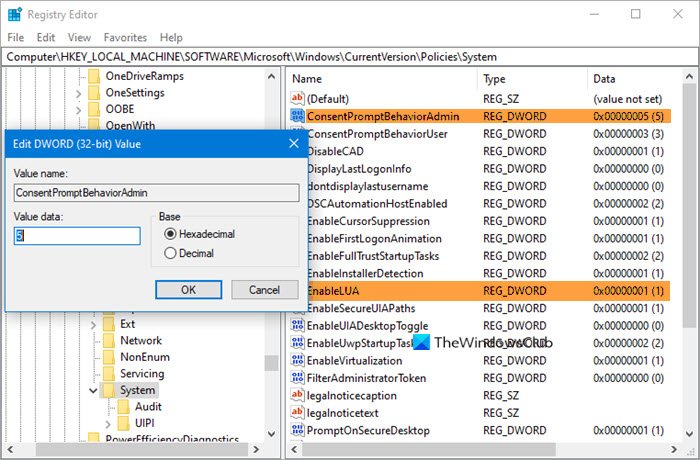Click the Registry Editor app icon in title bar

point(14,14)
